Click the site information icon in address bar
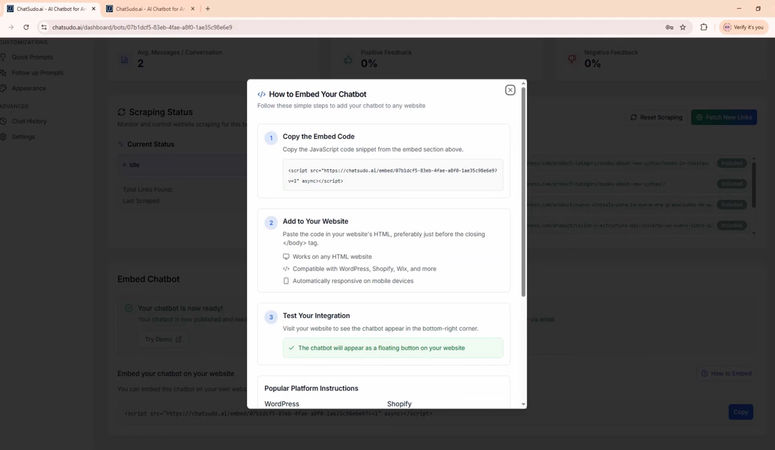This screenshot has width=775, height=450. coord(44,27)
